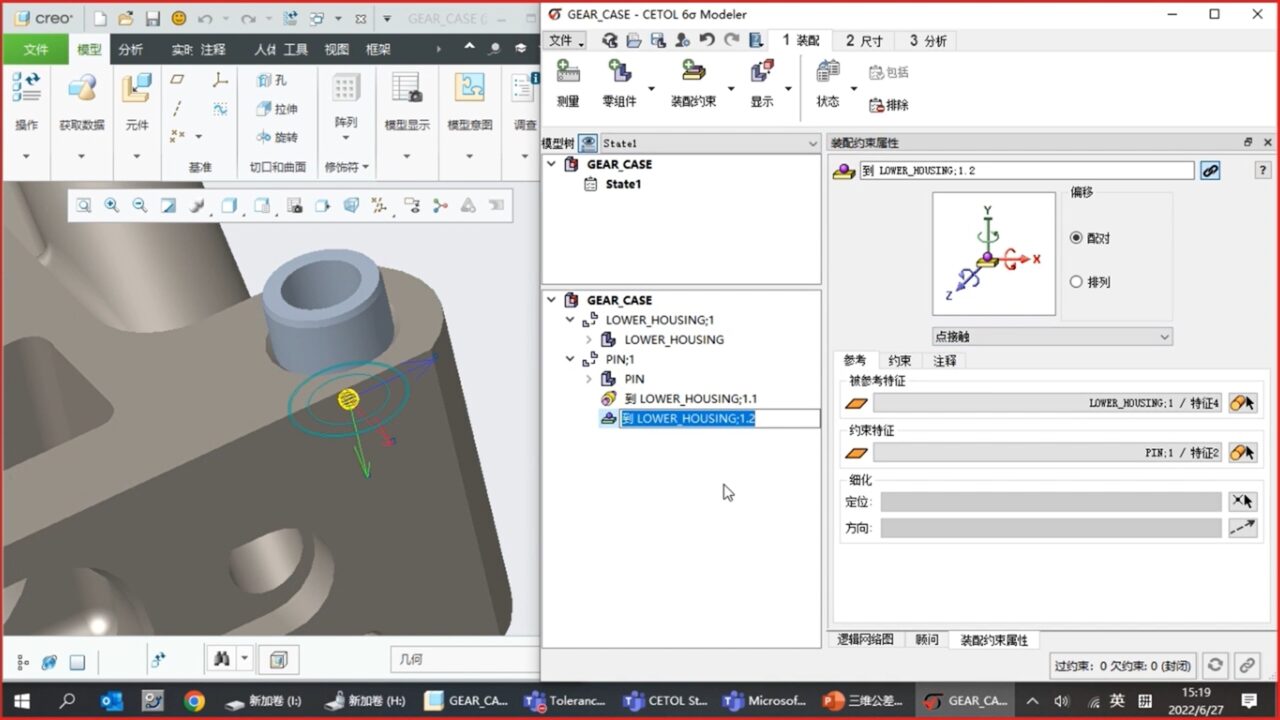
Task: Click the chain link button in CETOL status bar
Action: click(1246, 665)
